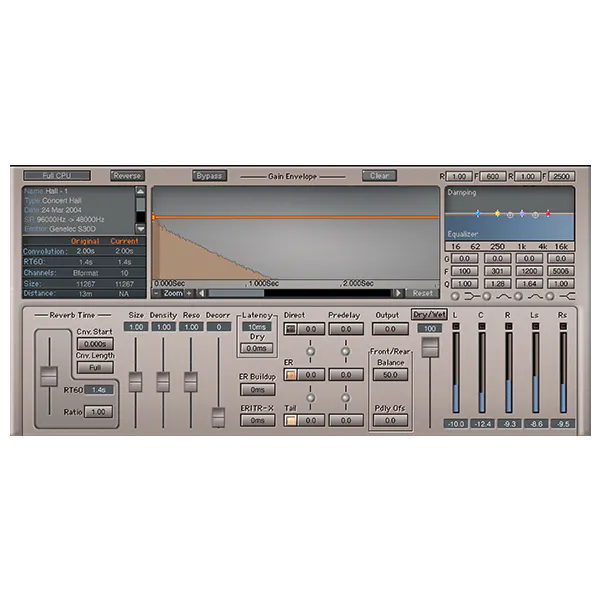This screenshot has width=600, height=600.
Task: Select the left grey damping marker
Action: [x=510, y=215]
